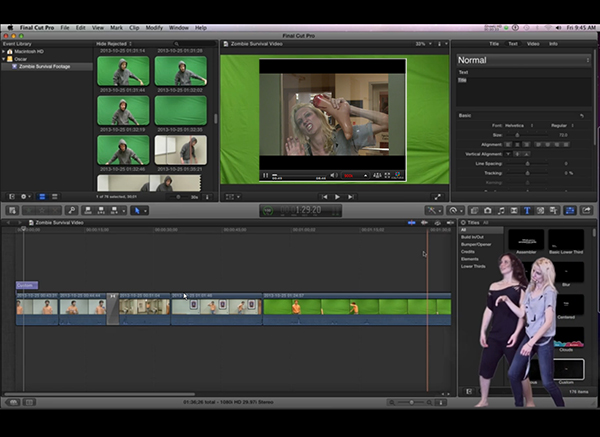This screenshot has width=600, height=437.
Task: Select the Custom title clip in timeline
Action: click(x=27, y=285)
